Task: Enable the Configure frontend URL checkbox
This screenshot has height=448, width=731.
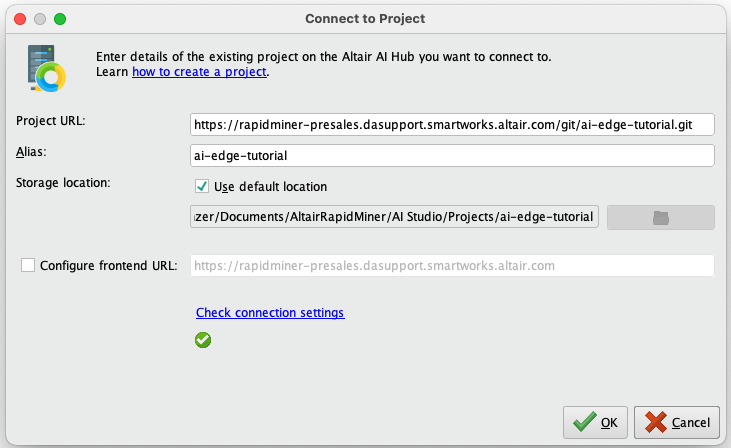Action: [x=28, y=265]
